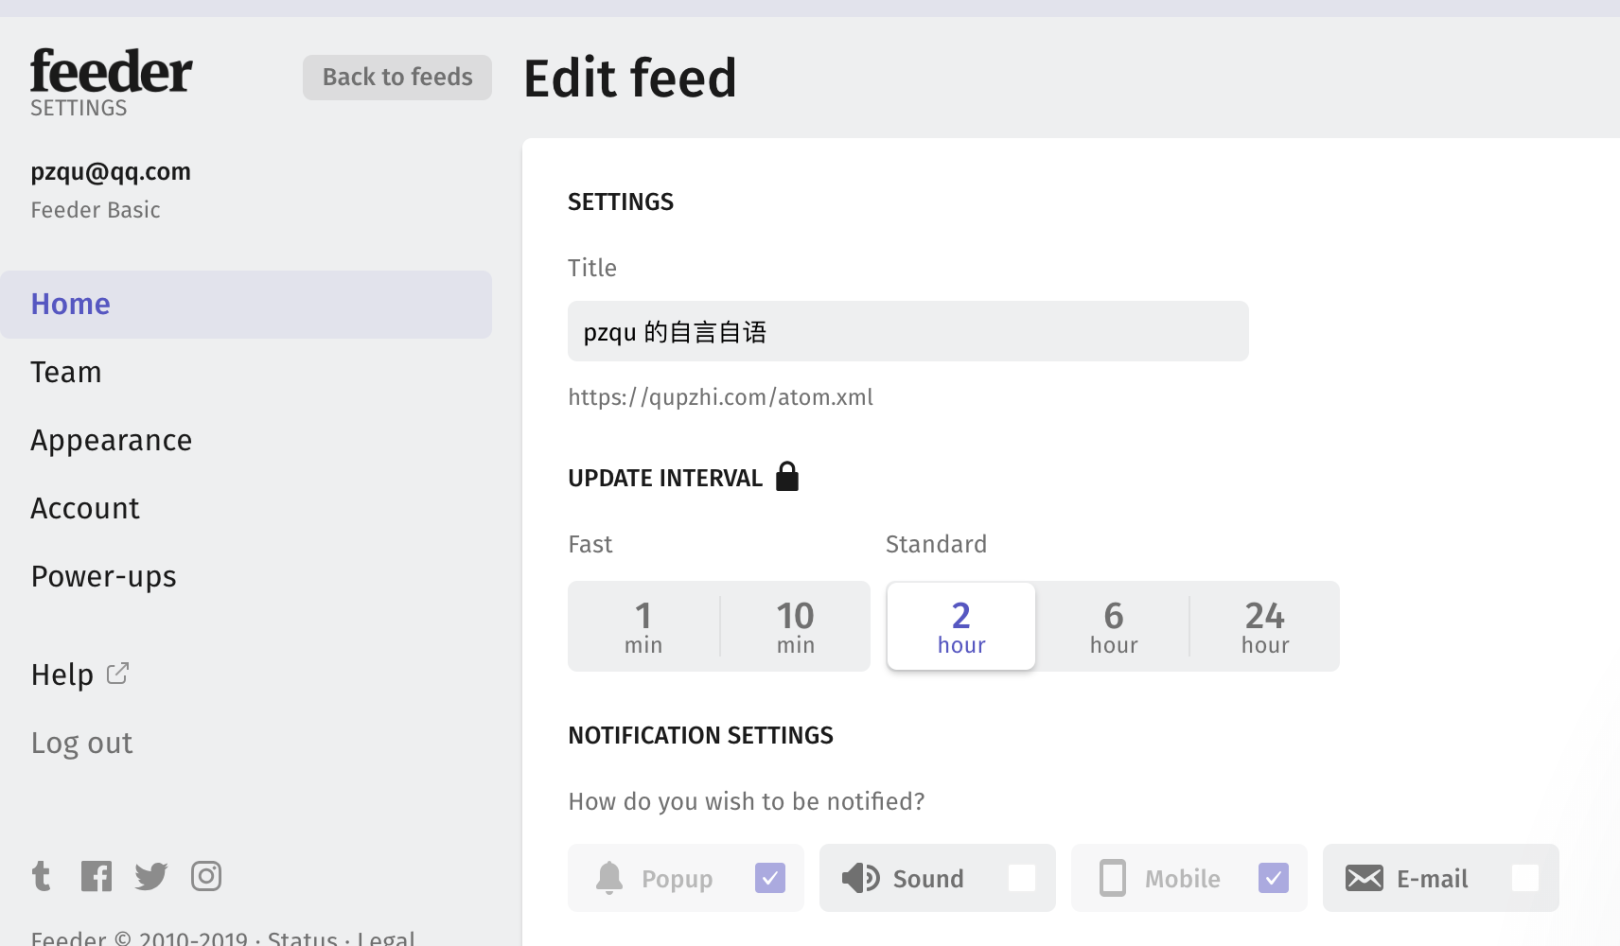Open the Facebook social icon
The height and width of the screenshot is (946, 1620).
[96, 876]
